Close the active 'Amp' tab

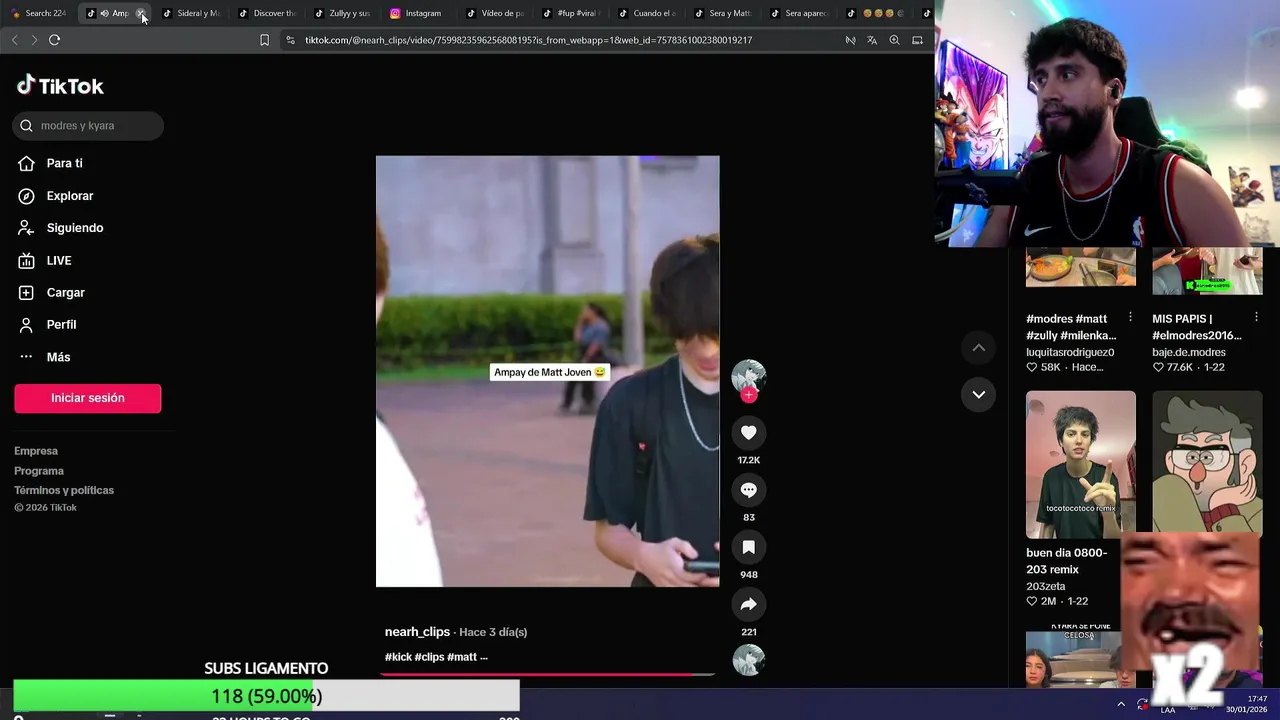click(141, 13)
